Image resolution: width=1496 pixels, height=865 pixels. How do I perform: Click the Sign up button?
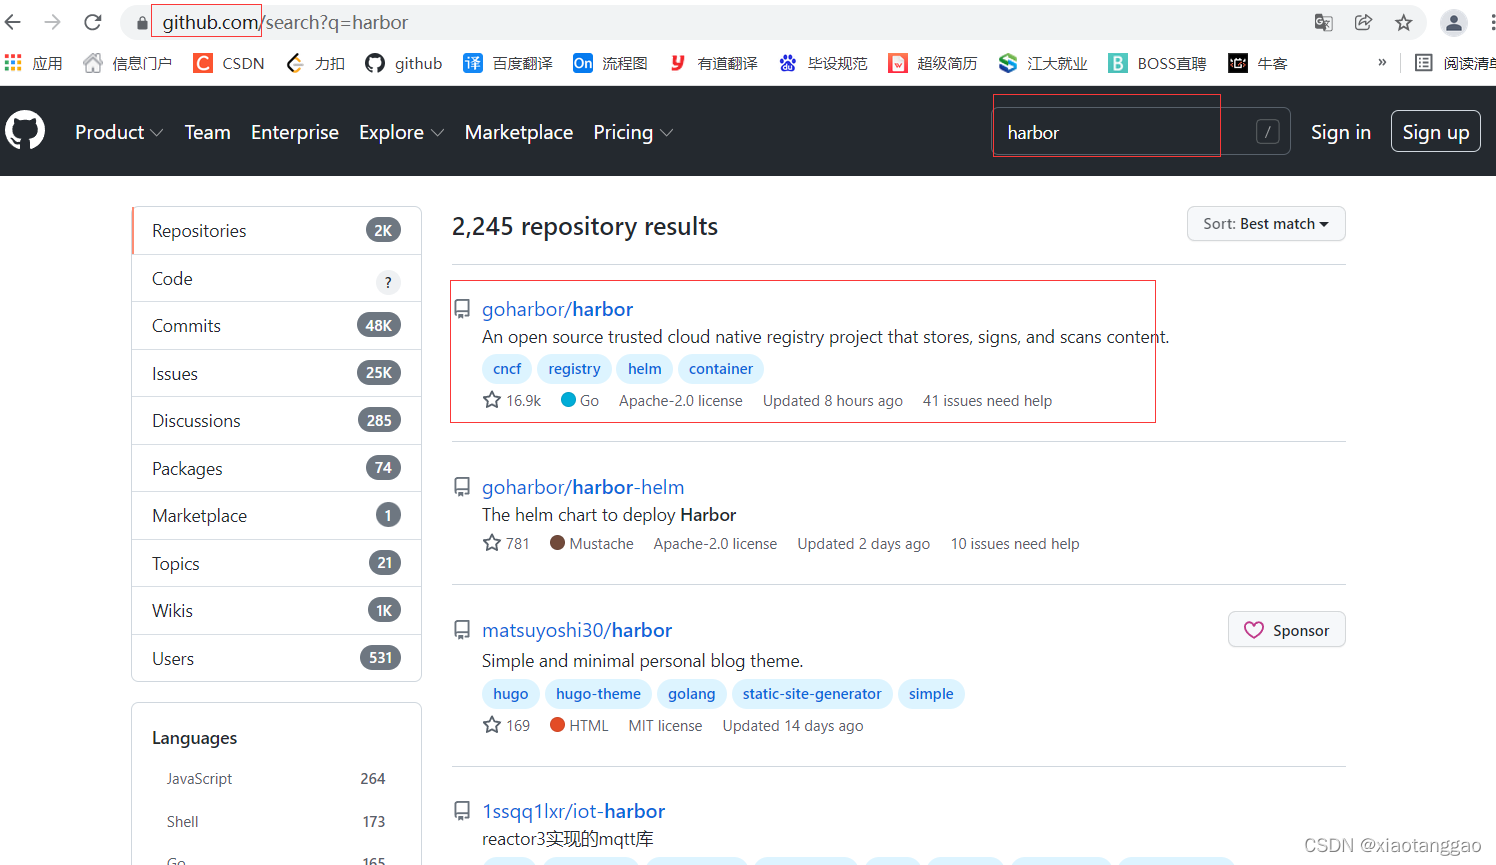tap(1435, 131)
